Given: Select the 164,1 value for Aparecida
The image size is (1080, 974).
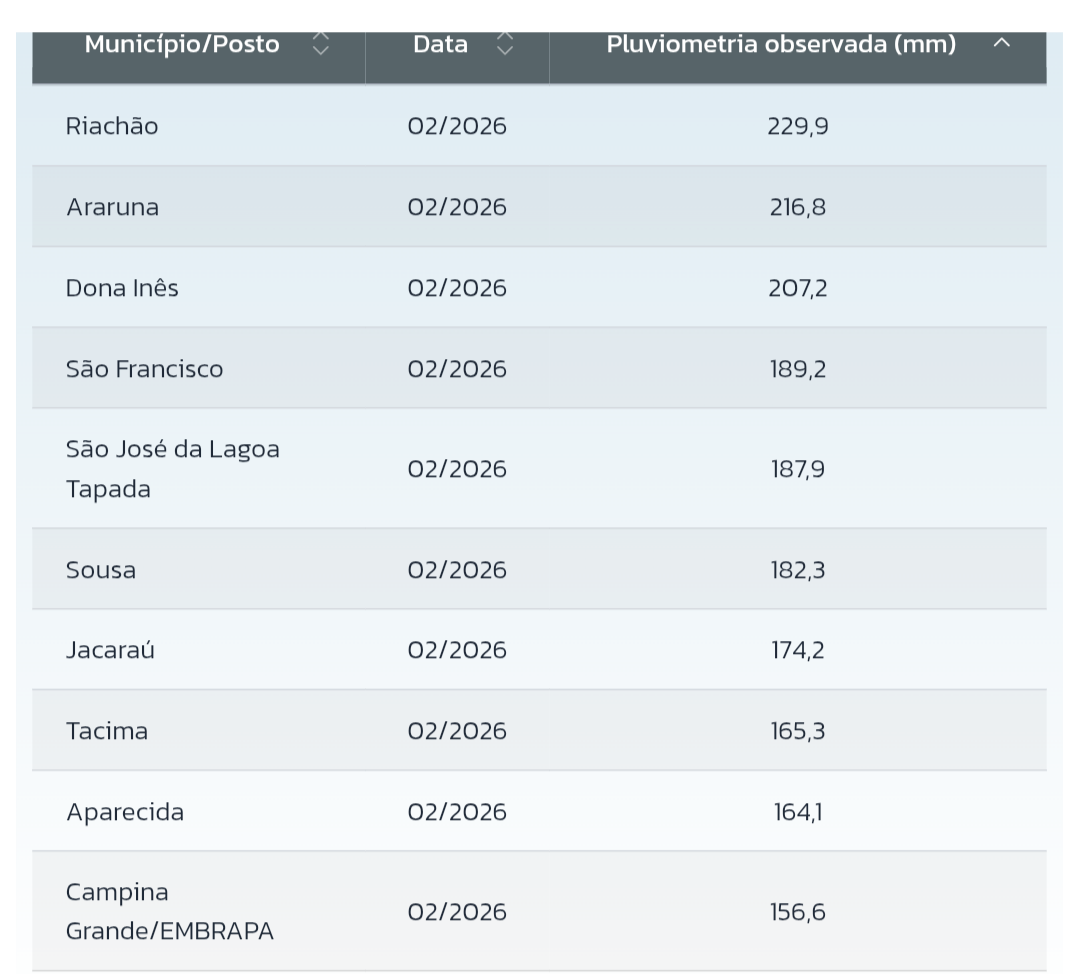Looking at the screenshot, I should pyautogui.click(x=797, y=813).
